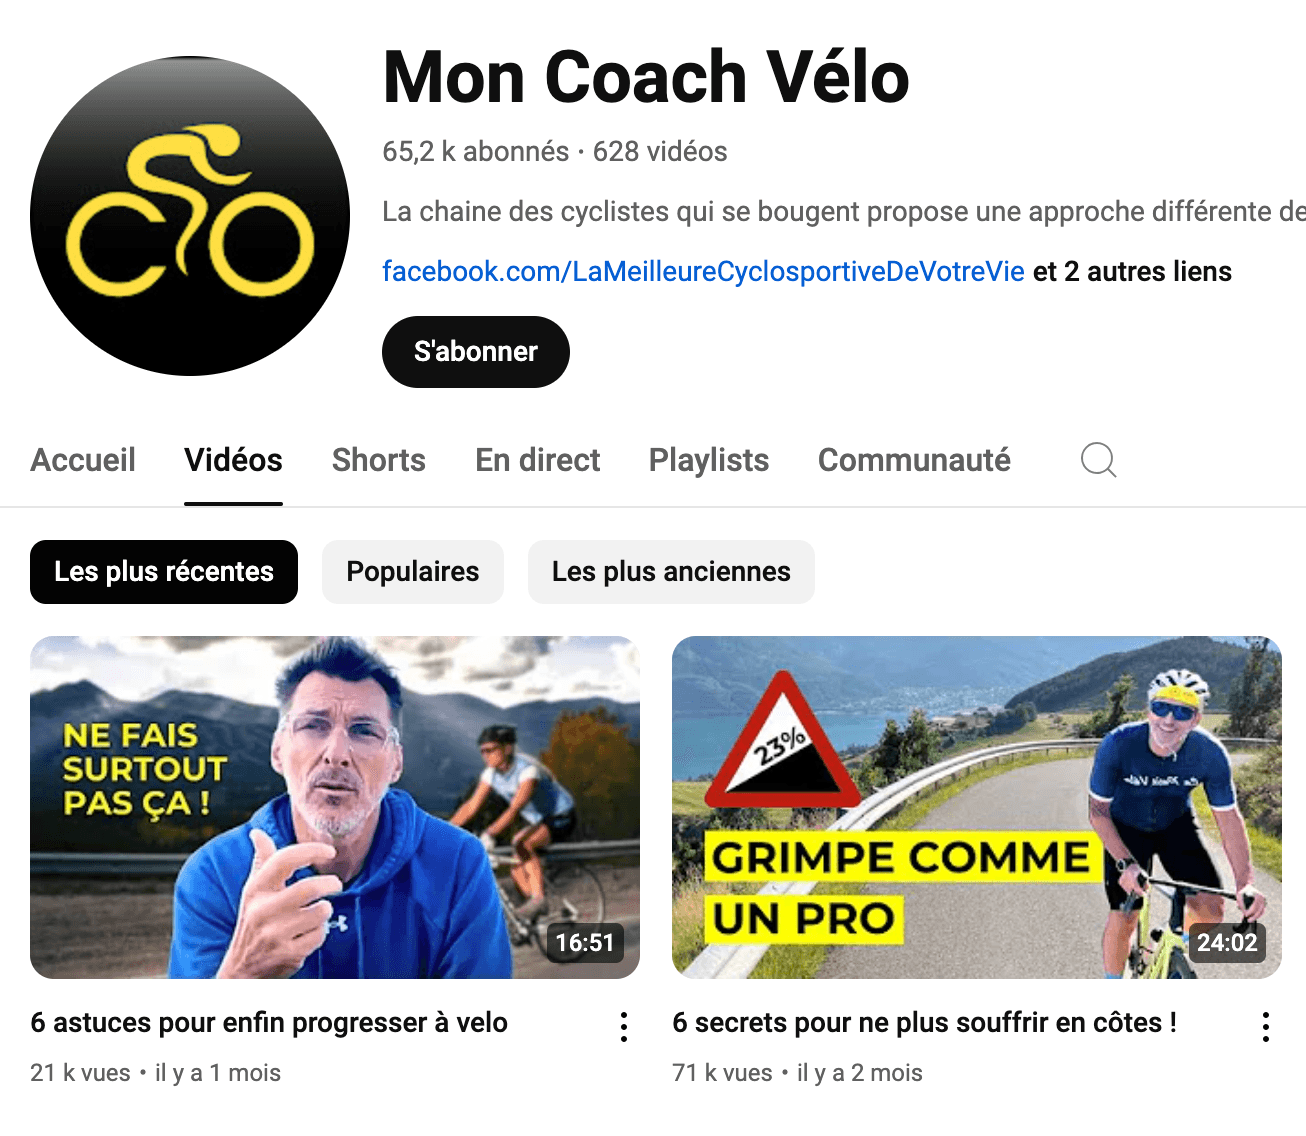The height and width of the screenshot is (1136, 1306).
Task: Open title '6 secrets pour ne plus souffrir en côtes'
Action: point(925,1023)
